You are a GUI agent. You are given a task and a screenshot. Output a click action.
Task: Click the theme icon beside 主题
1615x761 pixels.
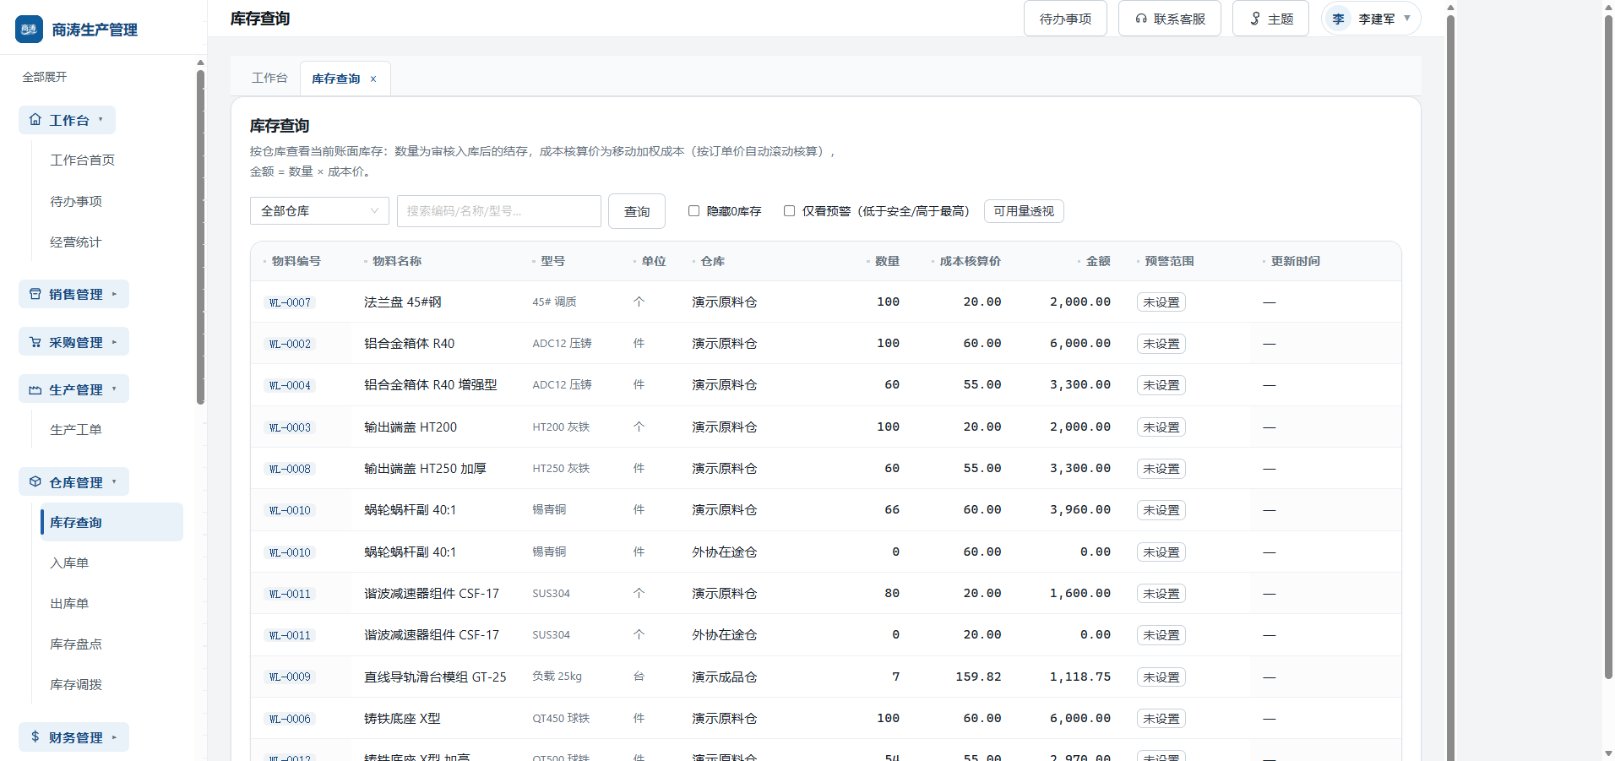(1255, 19)
